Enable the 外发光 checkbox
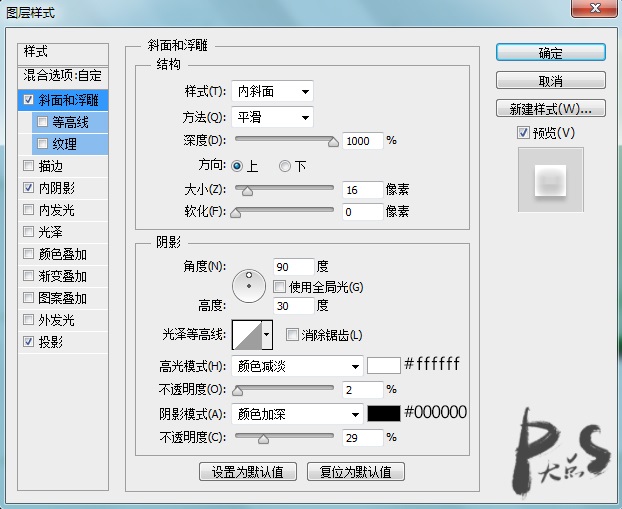 tap(28, 319)
